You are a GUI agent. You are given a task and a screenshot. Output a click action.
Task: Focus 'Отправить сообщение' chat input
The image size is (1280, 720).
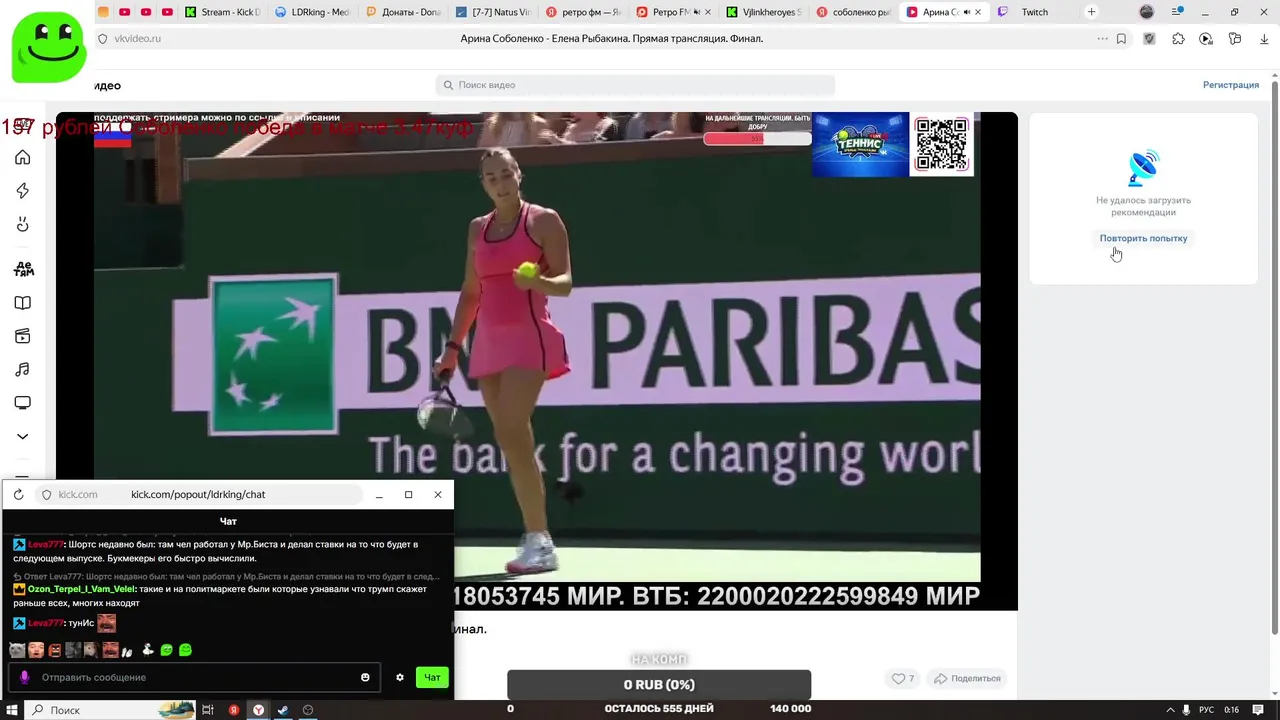[x=195, y=677]
